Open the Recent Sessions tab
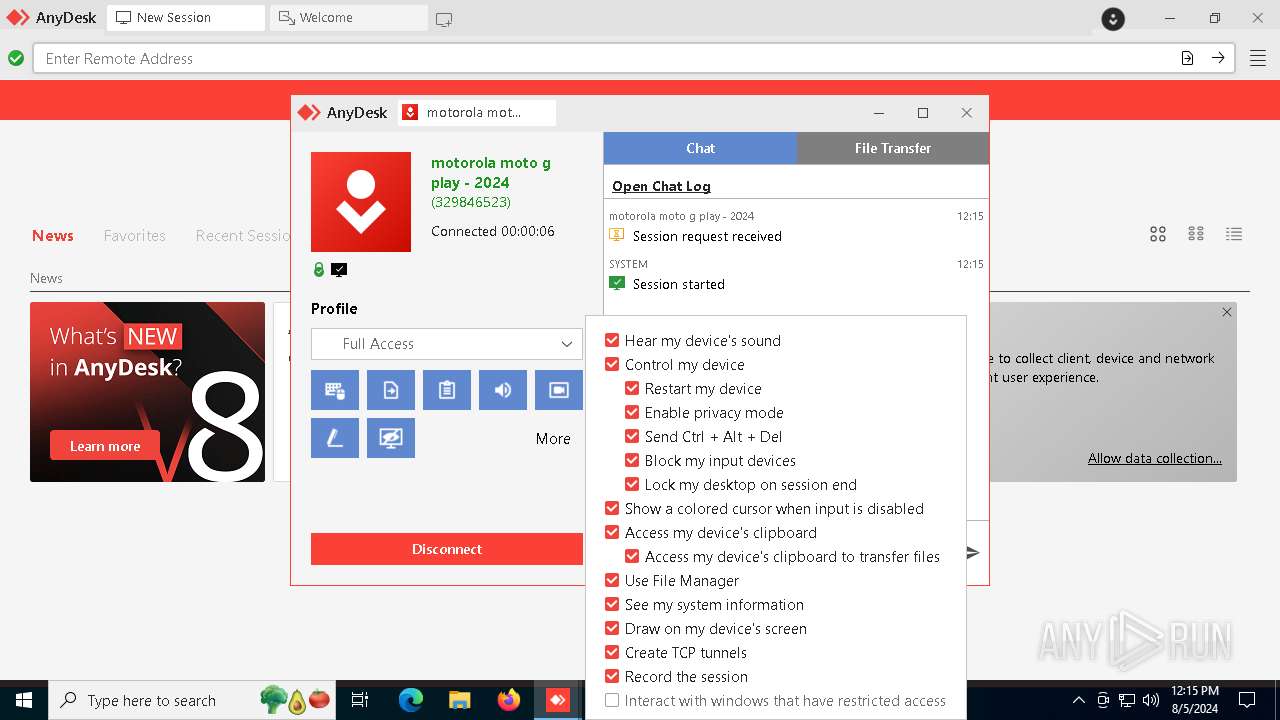 pos(243,235)
